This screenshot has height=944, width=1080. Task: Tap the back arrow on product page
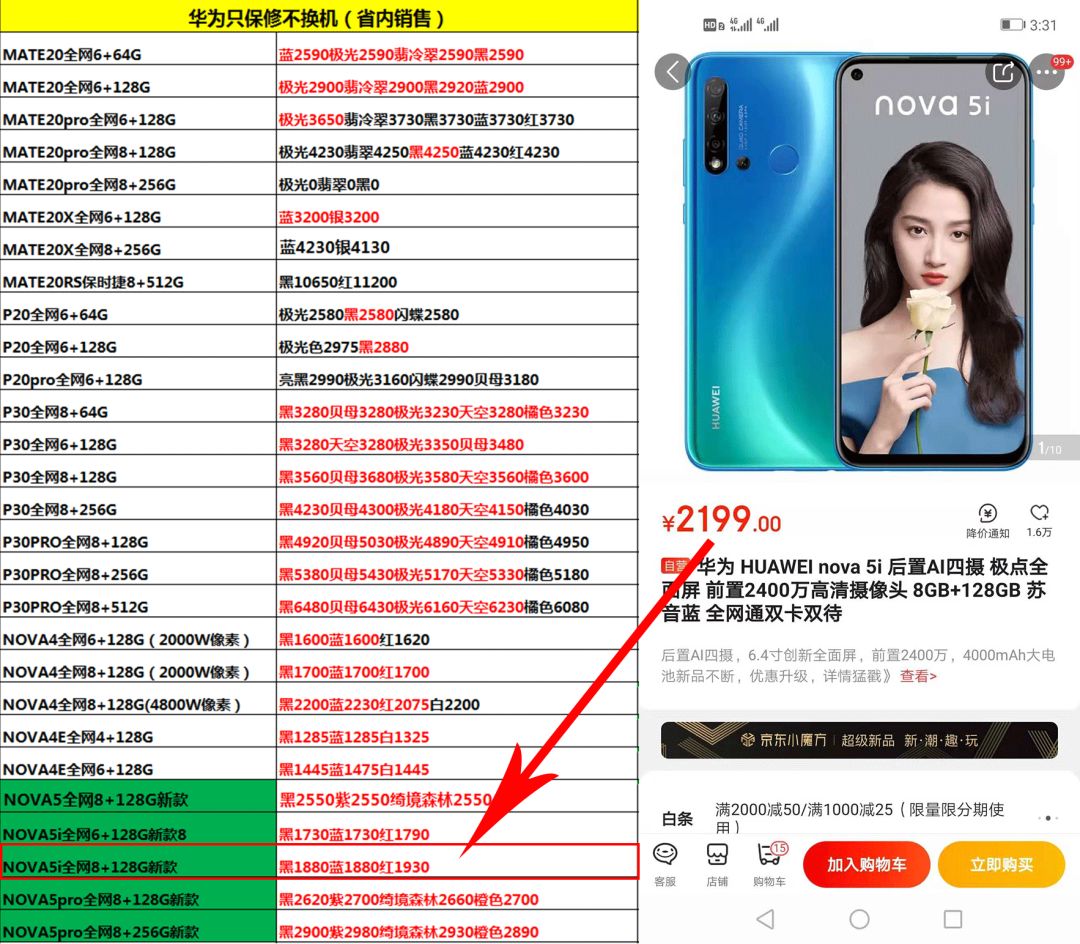[x=673, y=72]
